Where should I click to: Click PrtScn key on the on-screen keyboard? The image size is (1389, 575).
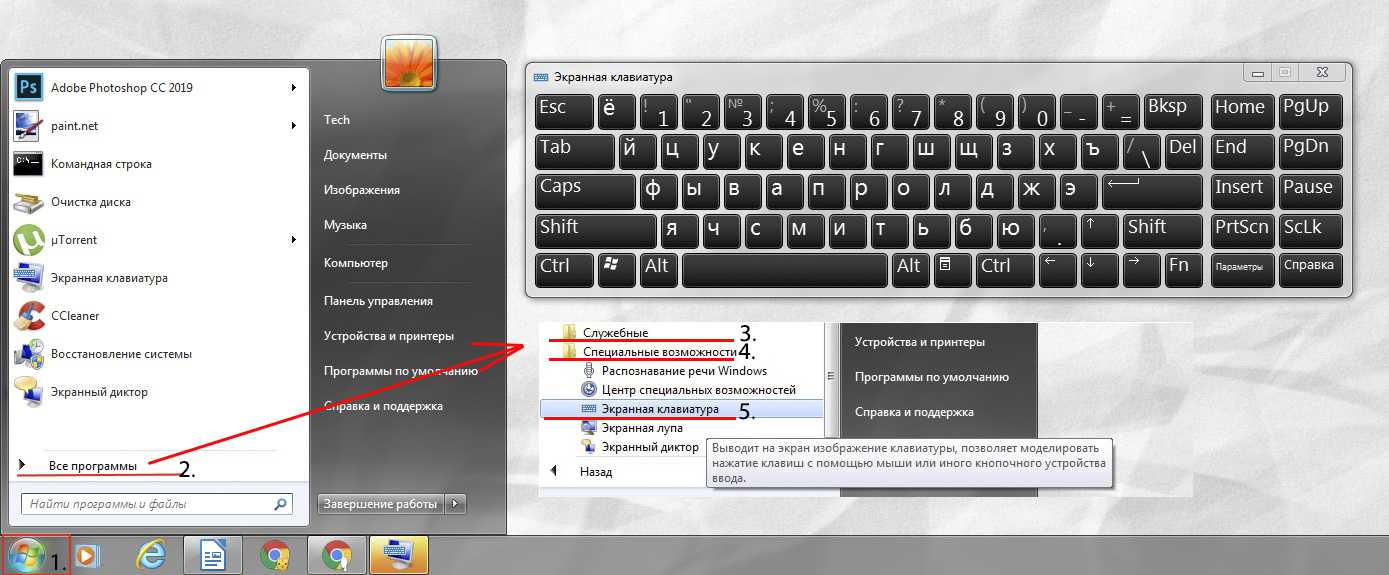[1243, 231]
